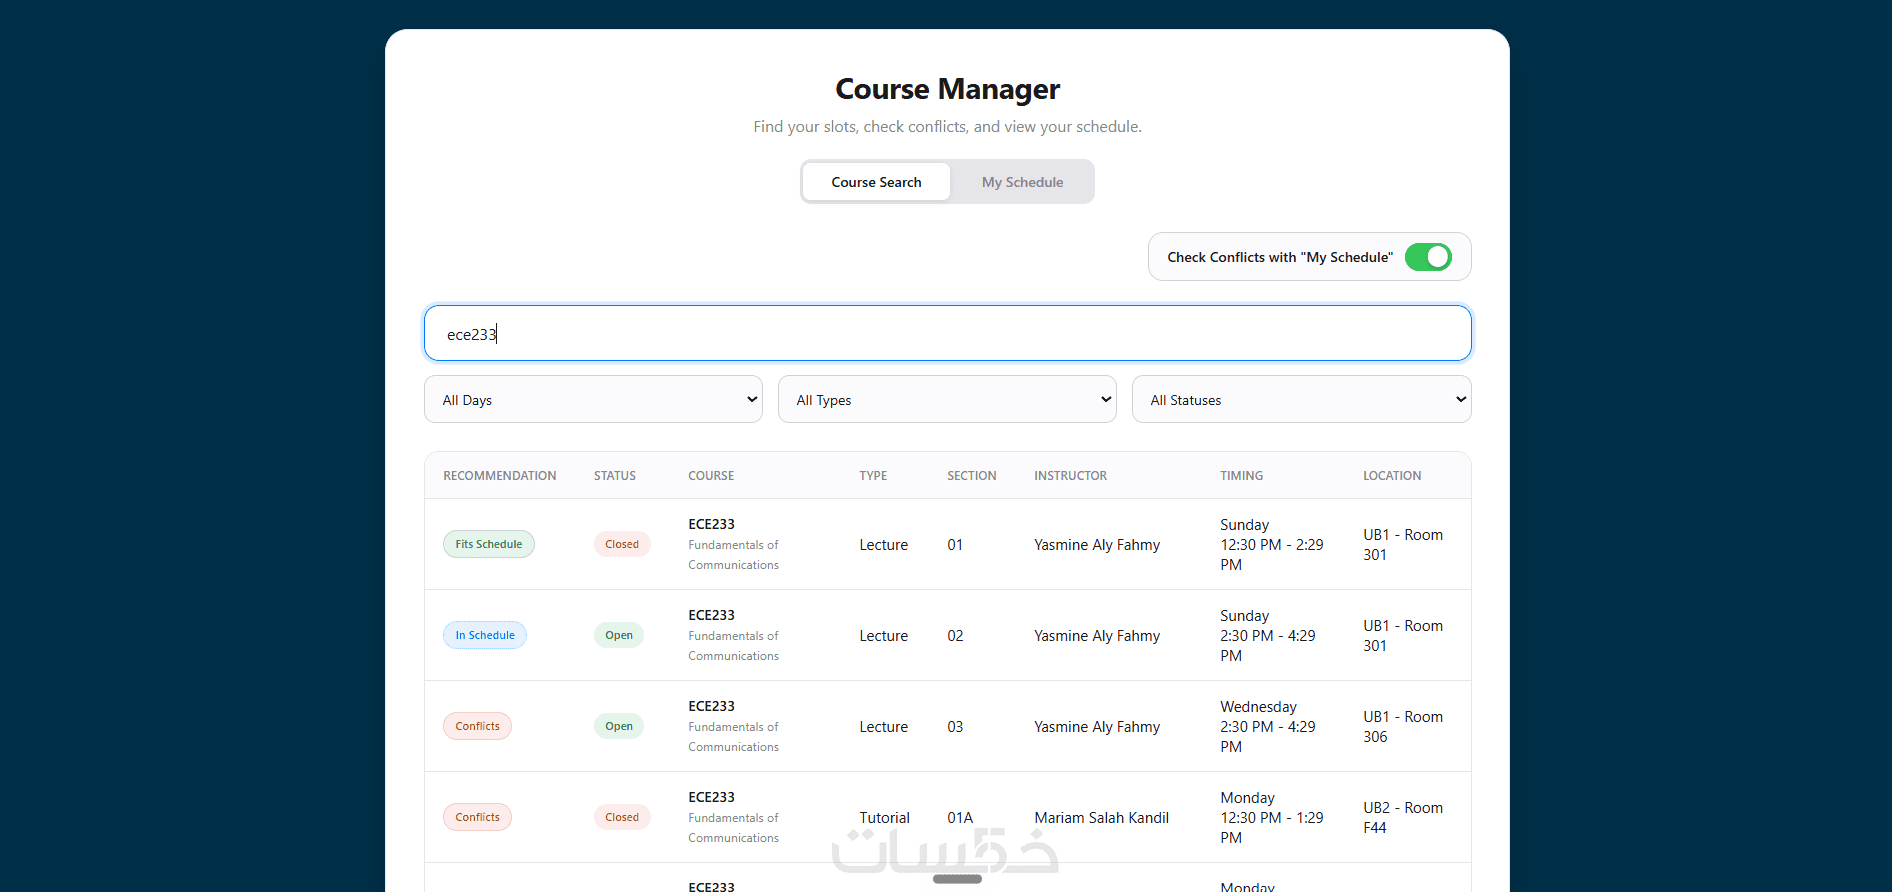This screenshot has width=1892, height=892.
Task: Select ECE233 course name in section 03 row
Action: pyautogui.click(x=711, y=706)
